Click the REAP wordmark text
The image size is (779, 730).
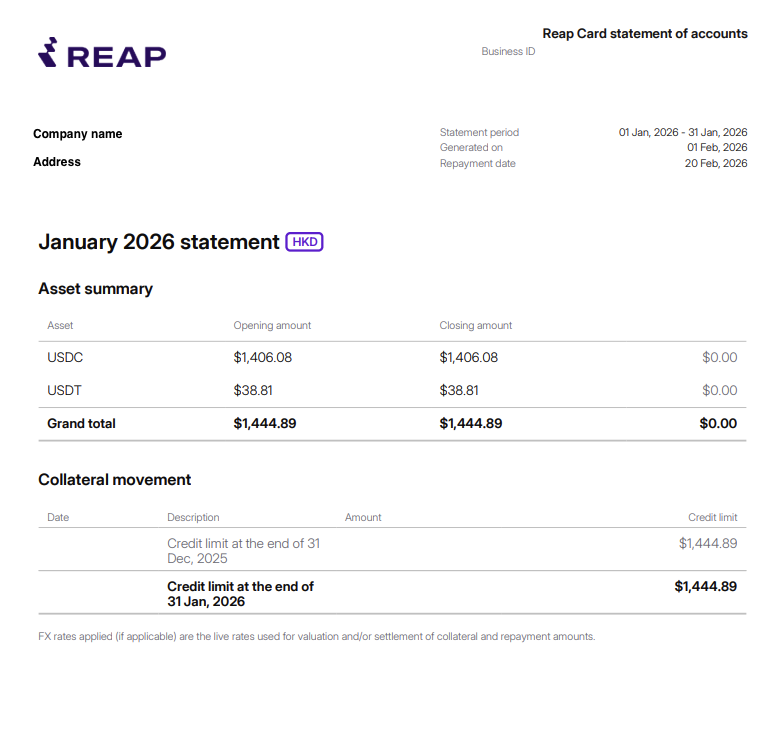pos(116,57)
